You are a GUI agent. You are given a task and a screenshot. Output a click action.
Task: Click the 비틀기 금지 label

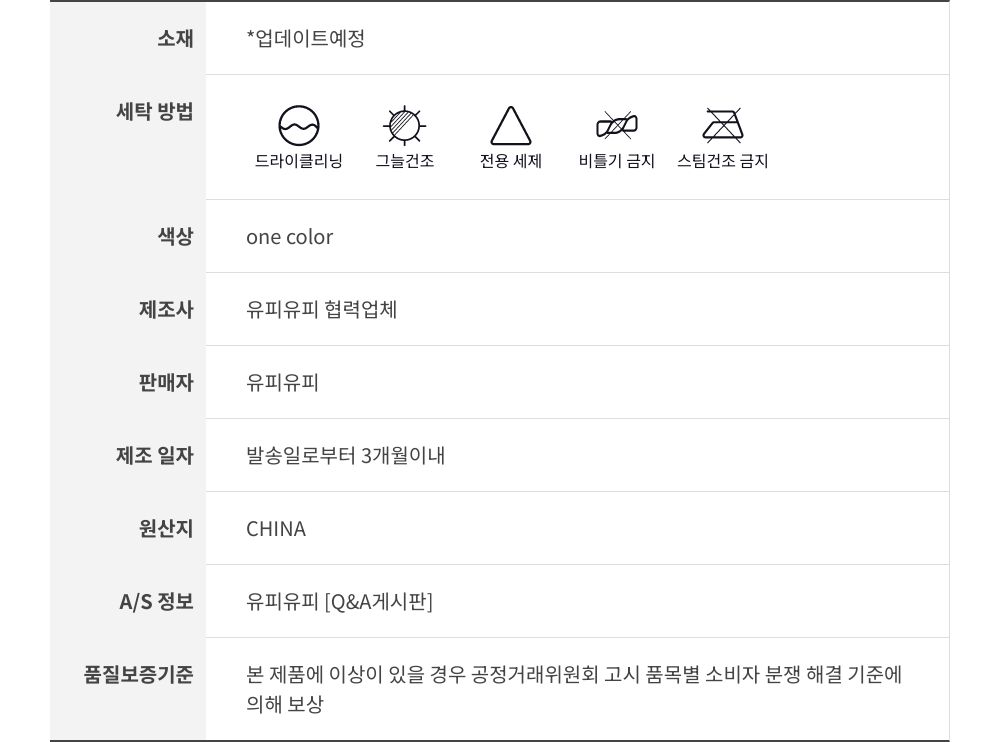point(617,161)
